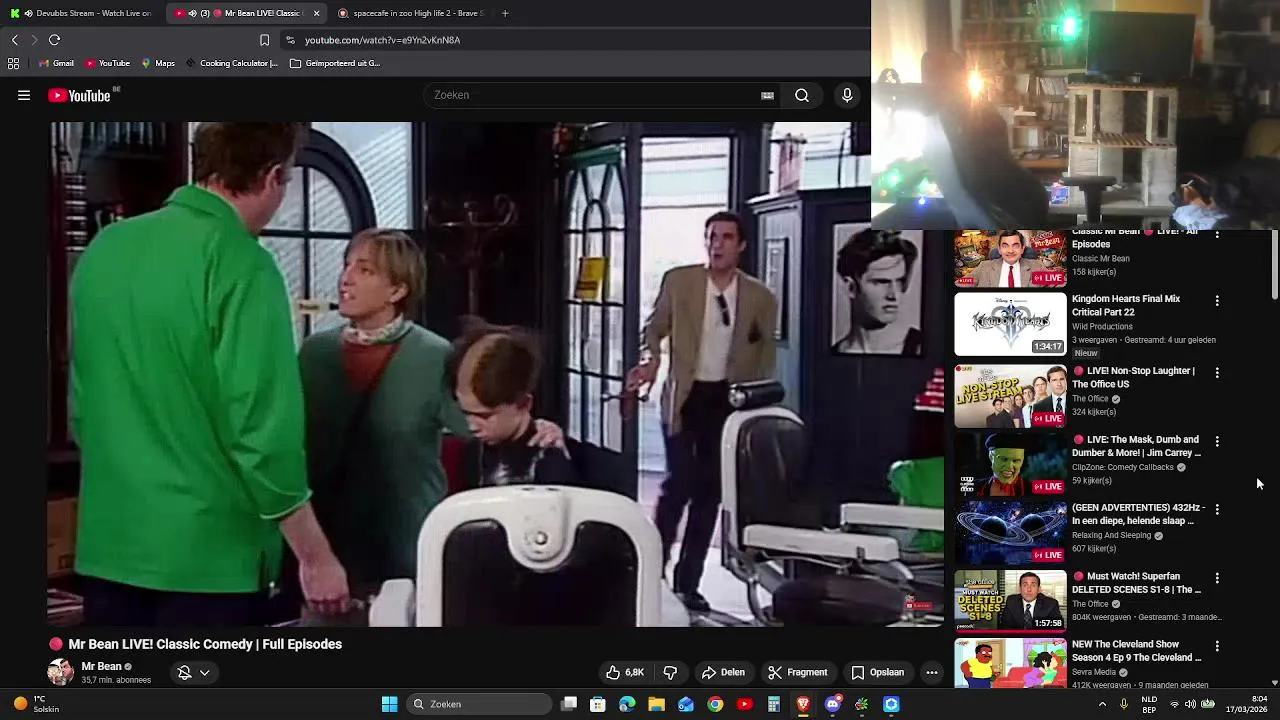Save video with Opslaan button
This screenshot has width=1280, height=720.
(x=877, y=673)
